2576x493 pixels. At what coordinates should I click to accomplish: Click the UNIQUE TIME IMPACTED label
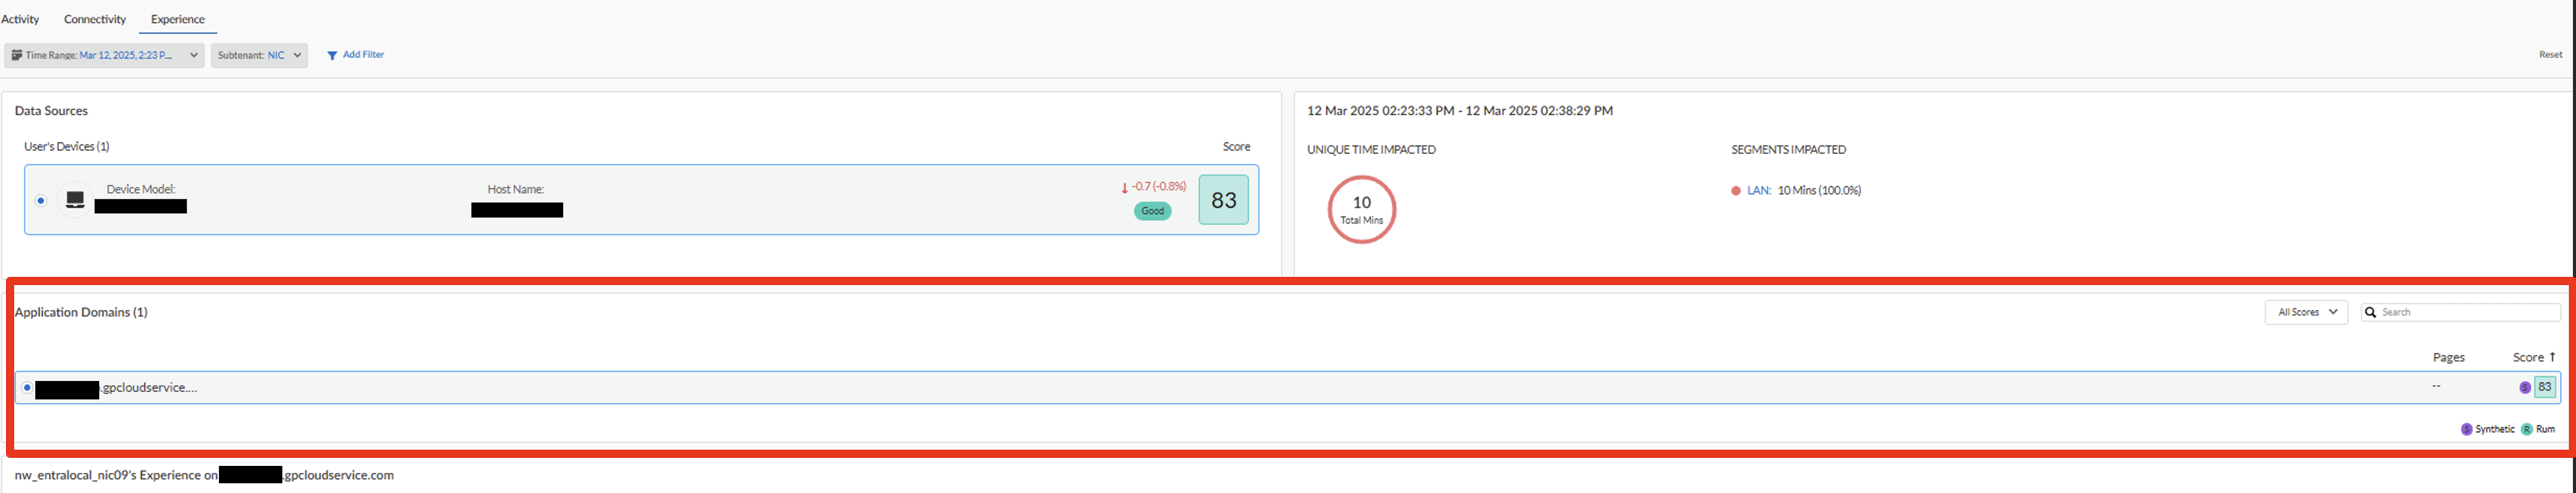(x=1371, y=150)
